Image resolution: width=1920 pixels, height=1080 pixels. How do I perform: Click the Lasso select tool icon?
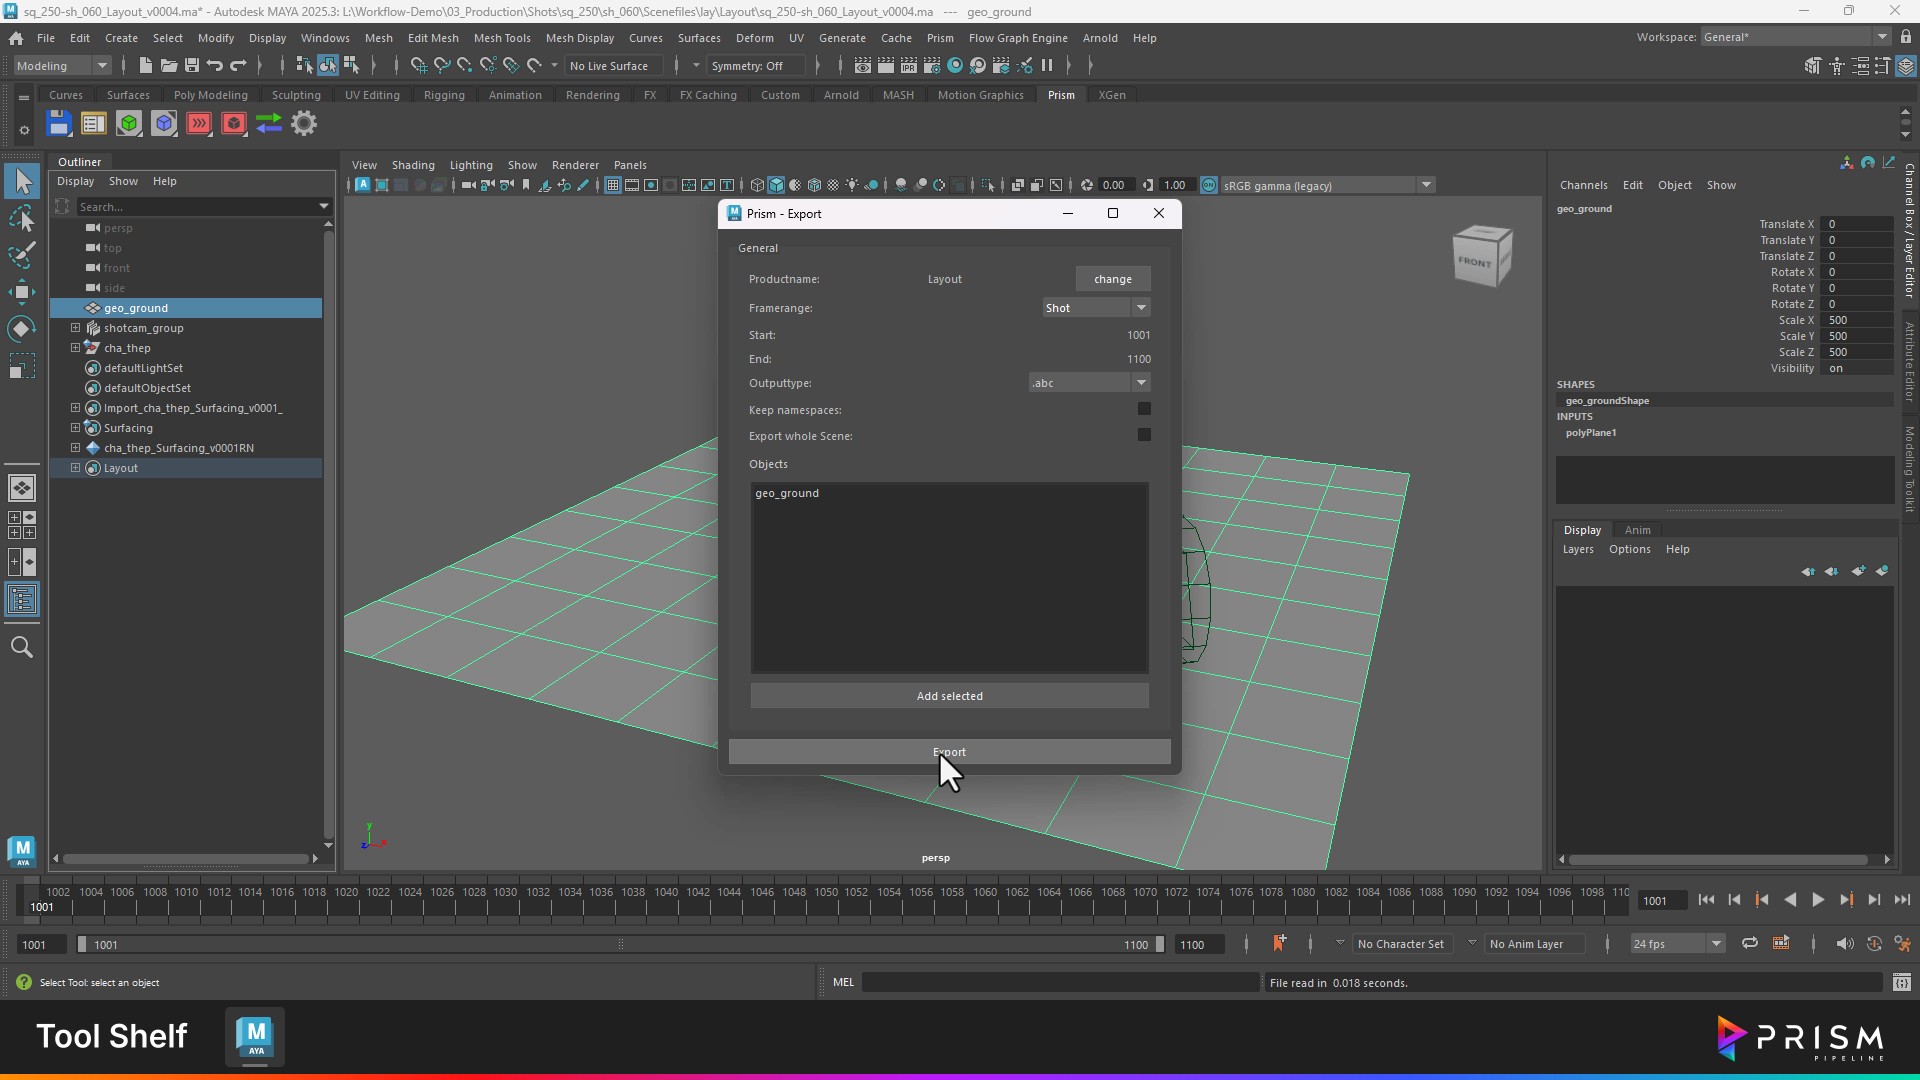tap(22, 219)
